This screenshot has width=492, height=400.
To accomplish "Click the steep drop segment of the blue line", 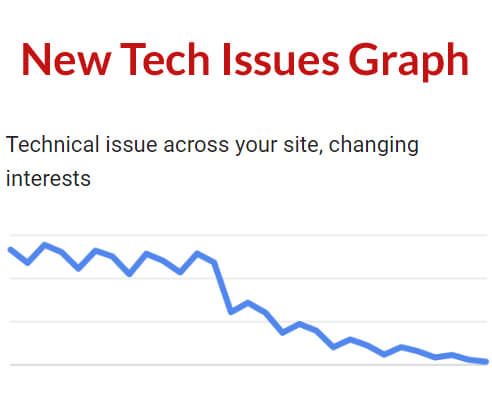I will [x=223, y=287].
